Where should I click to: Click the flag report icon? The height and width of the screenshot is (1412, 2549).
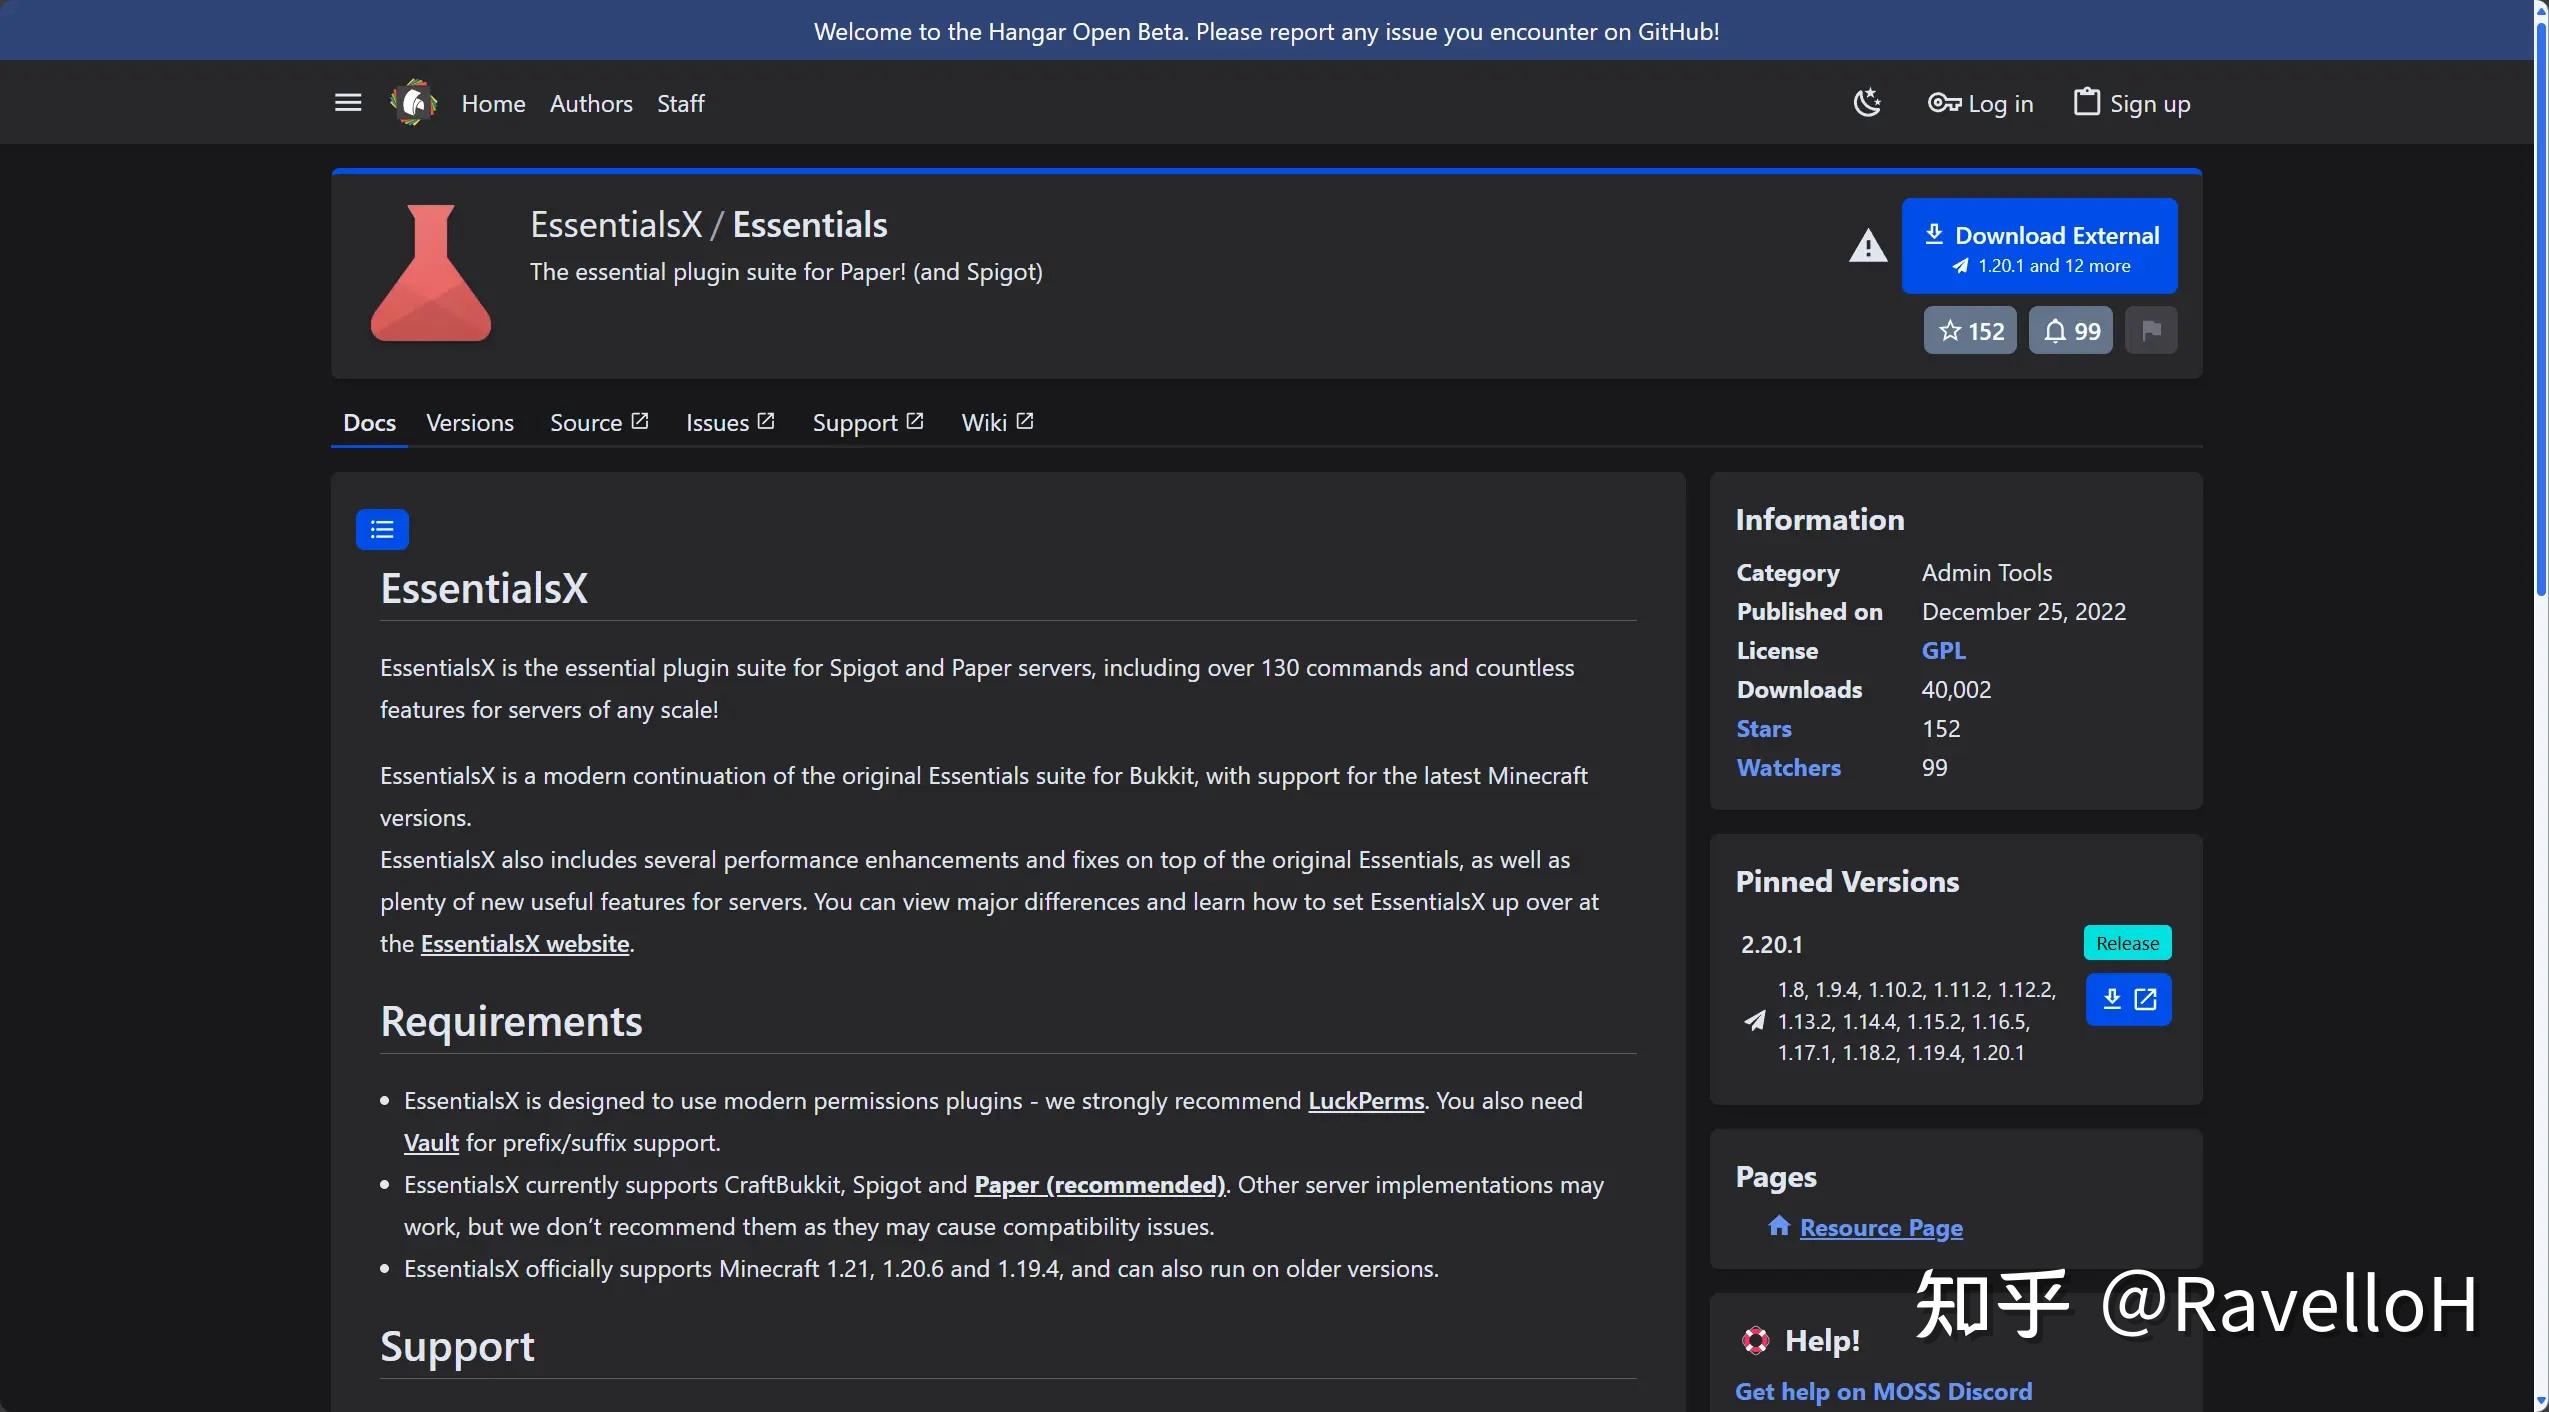[x=2151, y=331]
